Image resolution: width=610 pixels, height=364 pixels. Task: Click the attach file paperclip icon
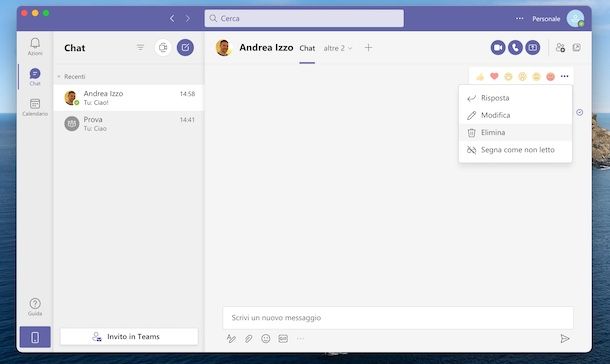point(249,339)
